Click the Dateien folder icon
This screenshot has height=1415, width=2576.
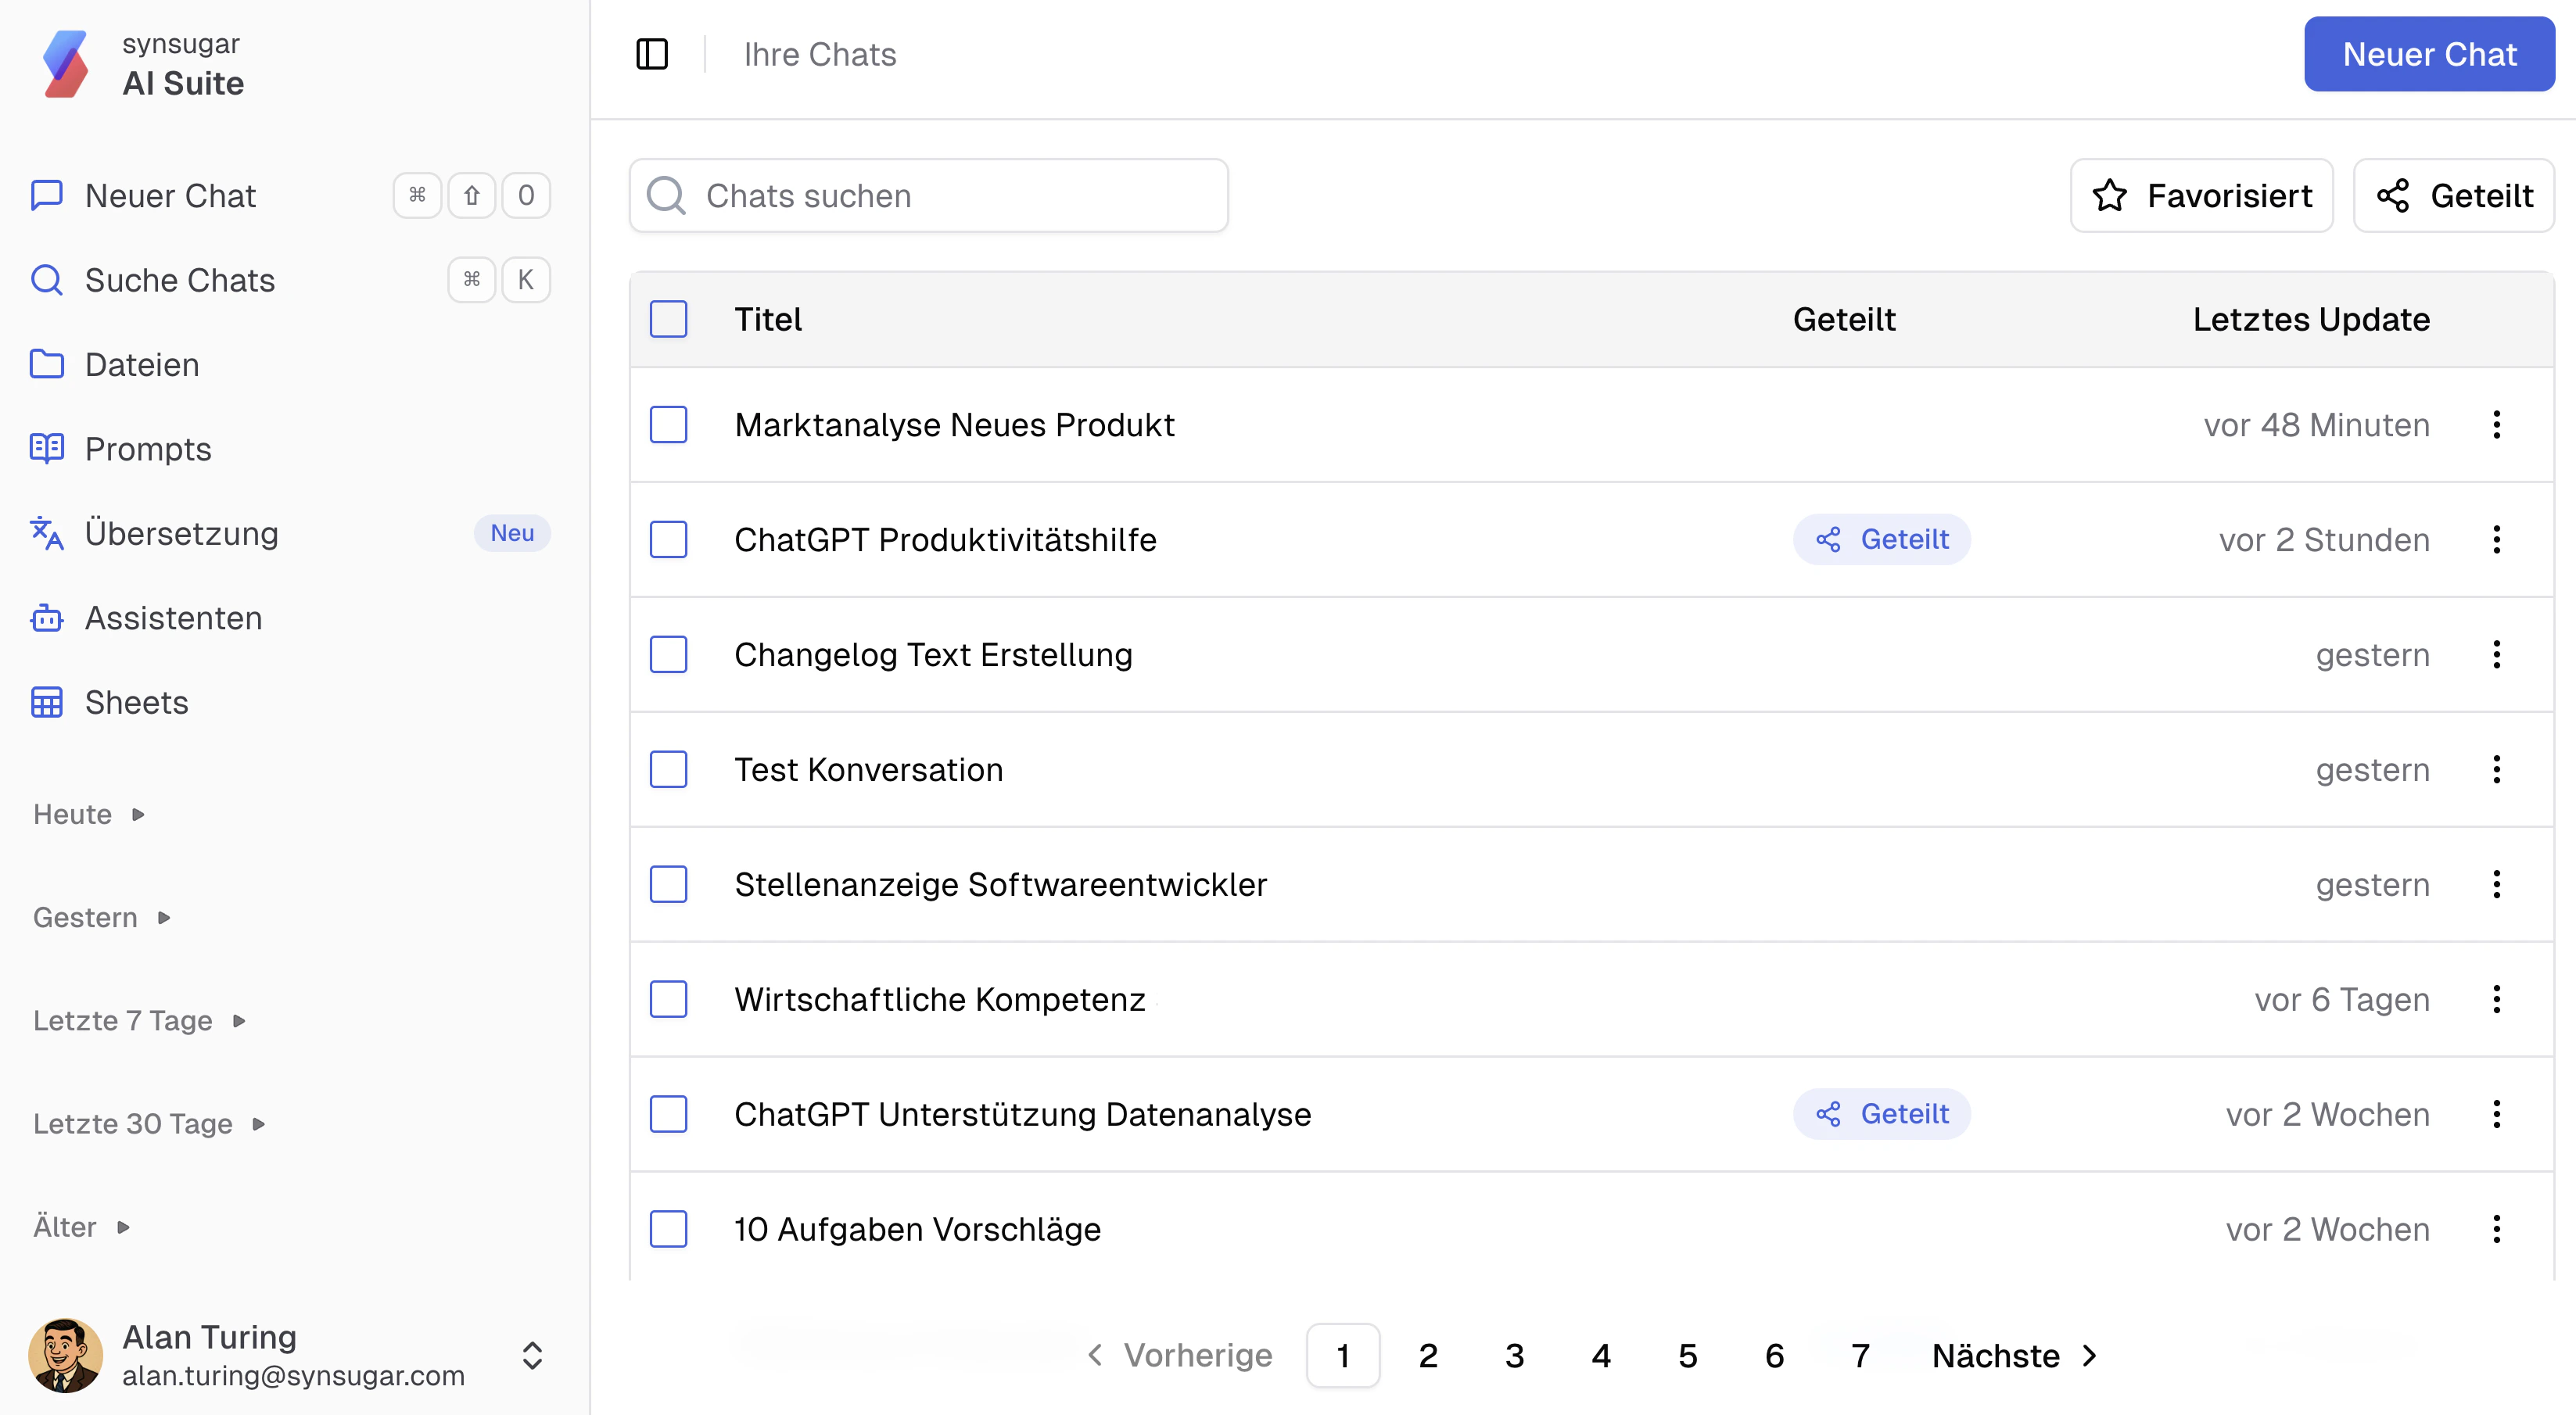tap(47, 364)
